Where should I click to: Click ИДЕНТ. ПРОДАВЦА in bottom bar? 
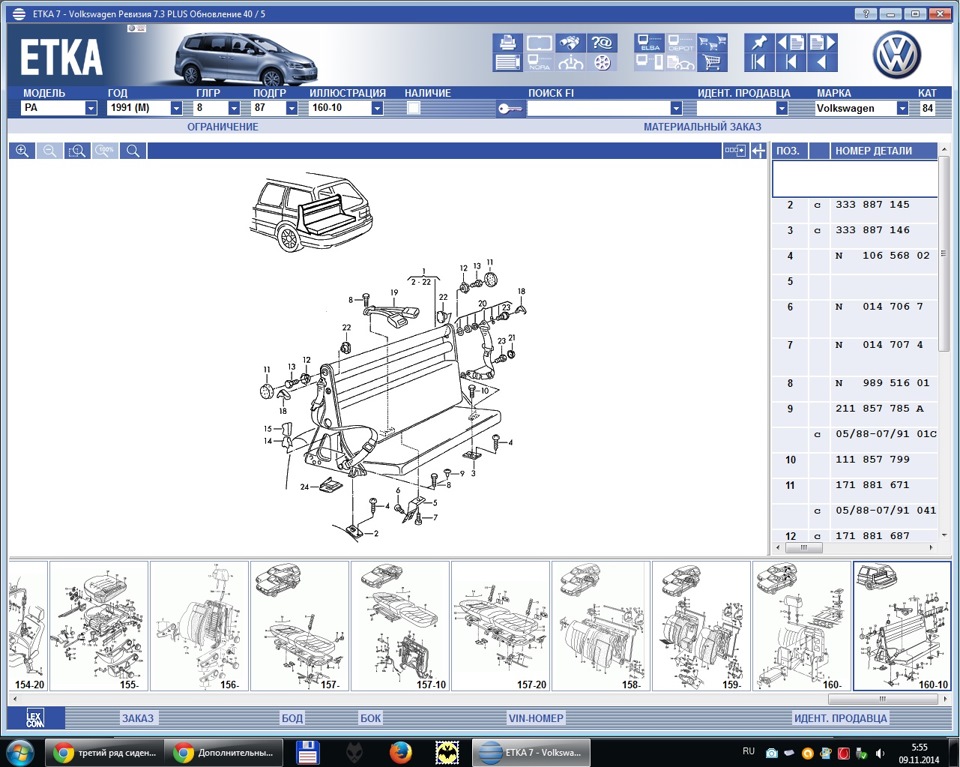point(840,718)
